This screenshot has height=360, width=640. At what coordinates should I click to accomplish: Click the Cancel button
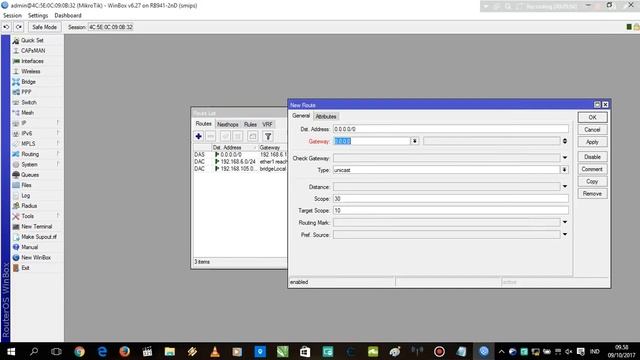pos(592,129)
